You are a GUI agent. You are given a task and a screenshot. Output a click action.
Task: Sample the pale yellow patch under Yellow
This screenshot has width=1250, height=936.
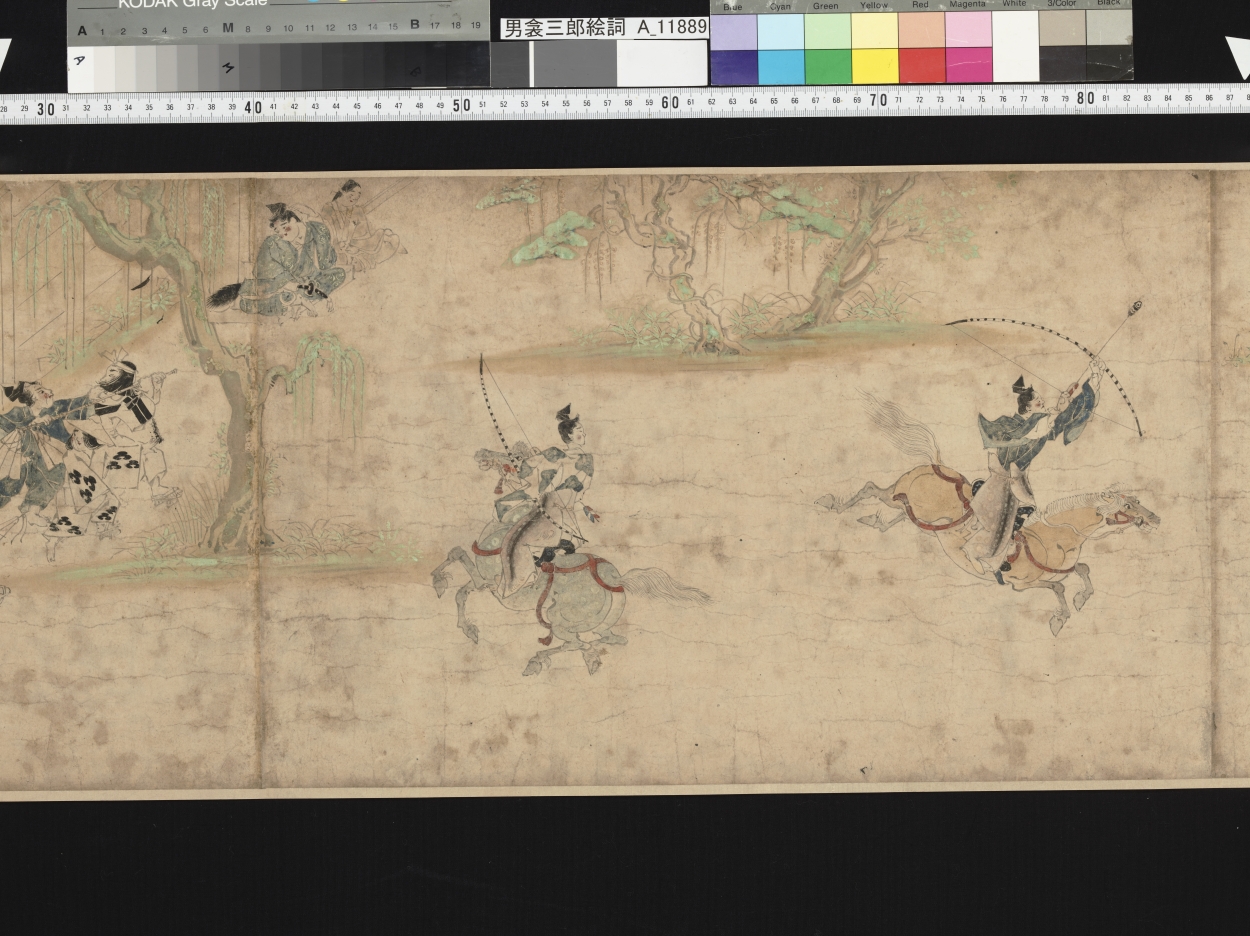click(x=874, y=31)
